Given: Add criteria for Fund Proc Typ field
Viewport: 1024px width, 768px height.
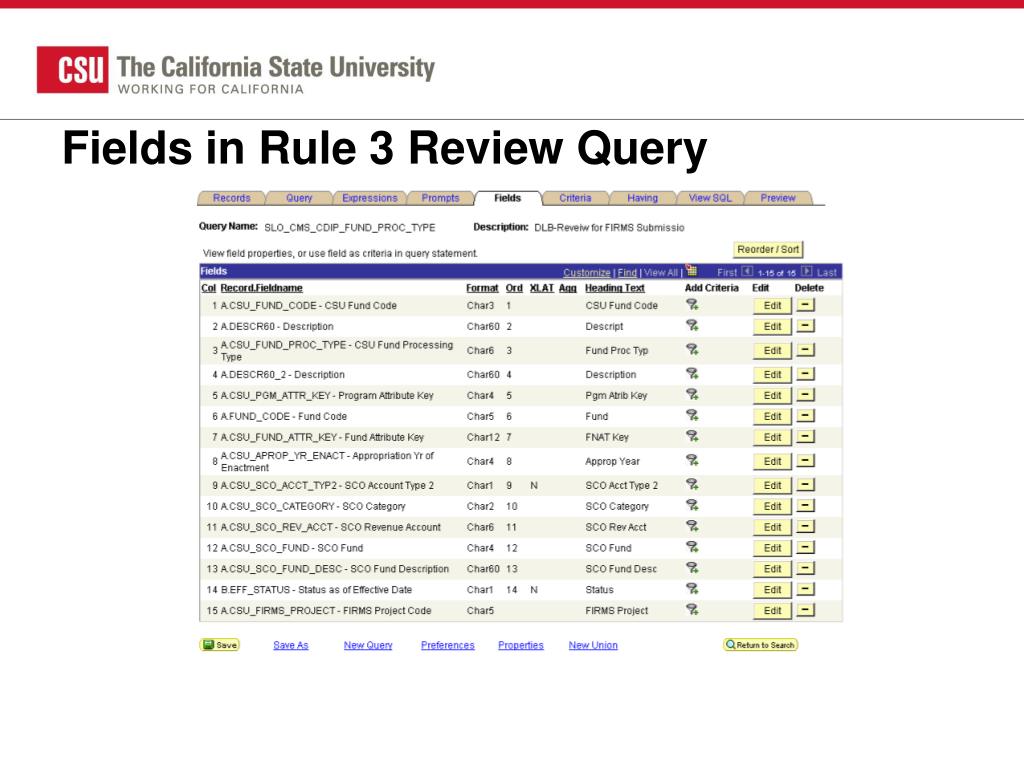Looking at the screenshot, I should pos(692,349).
